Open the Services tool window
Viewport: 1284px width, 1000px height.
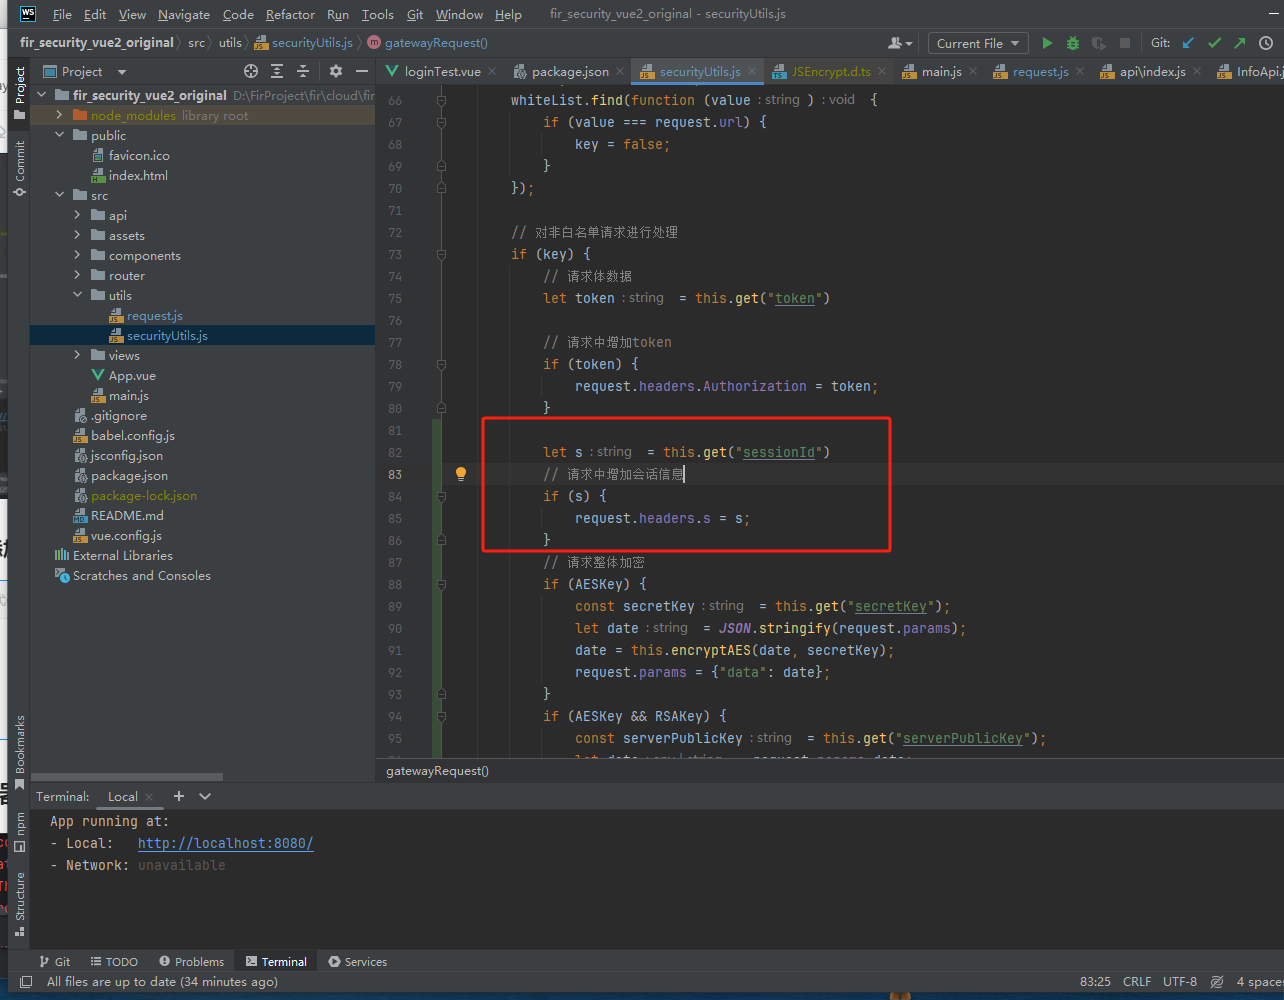pos(357,961)
